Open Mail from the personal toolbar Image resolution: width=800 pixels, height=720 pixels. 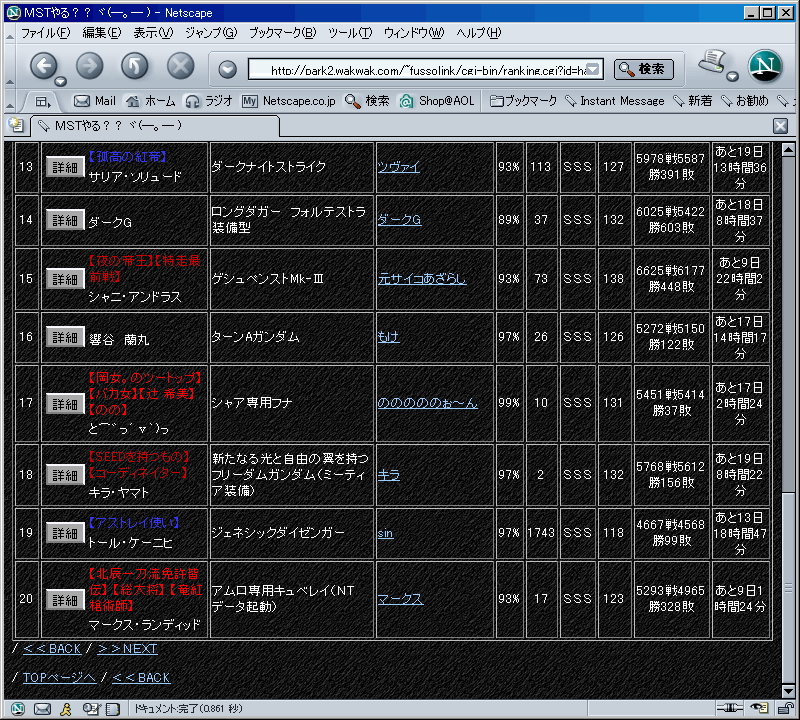click(x=95, y=101)
